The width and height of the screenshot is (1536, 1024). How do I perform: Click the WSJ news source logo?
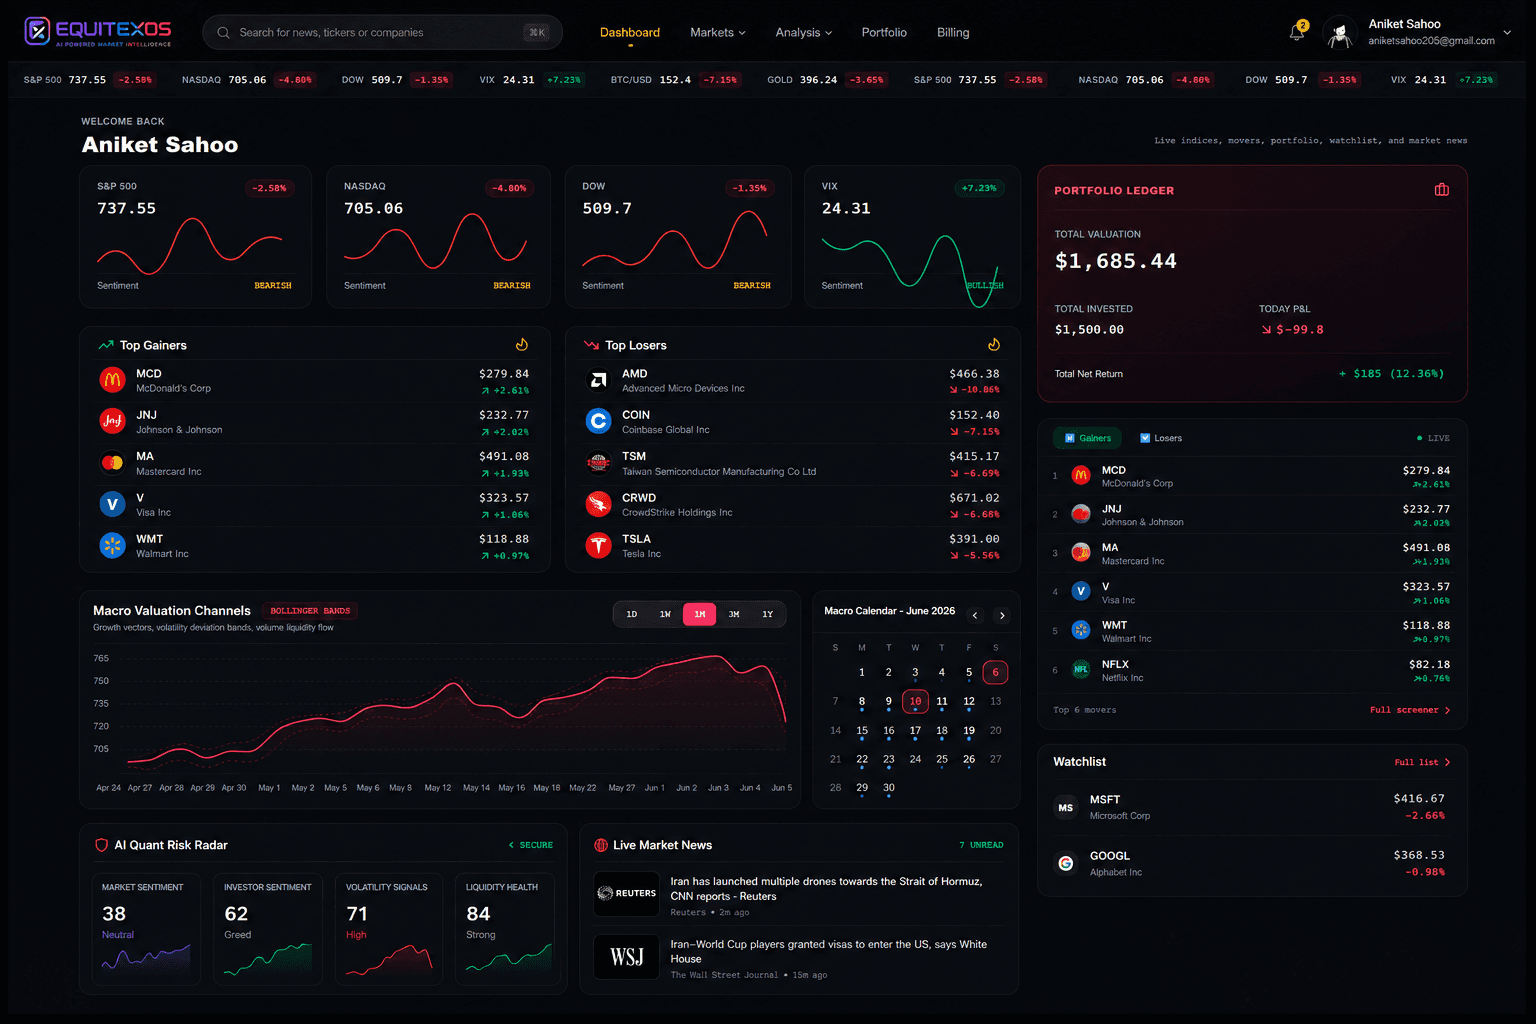[x=627, y=957]
